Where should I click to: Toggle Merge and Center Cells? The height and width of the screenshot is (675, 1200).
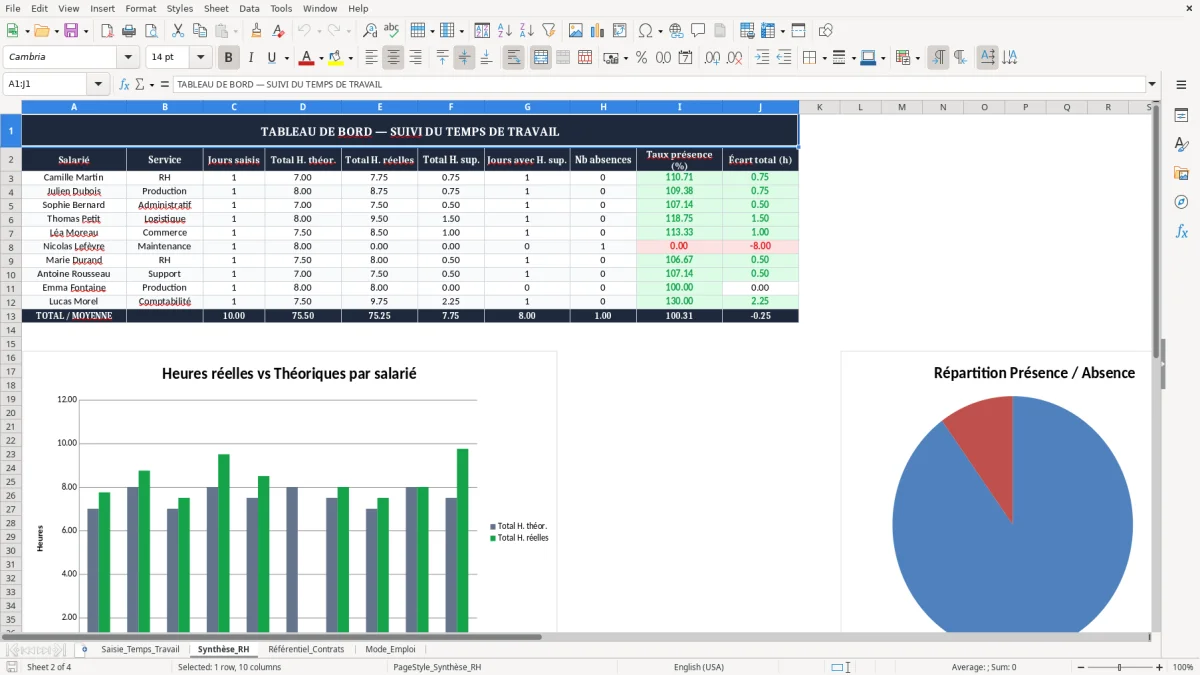coord(541,58)
